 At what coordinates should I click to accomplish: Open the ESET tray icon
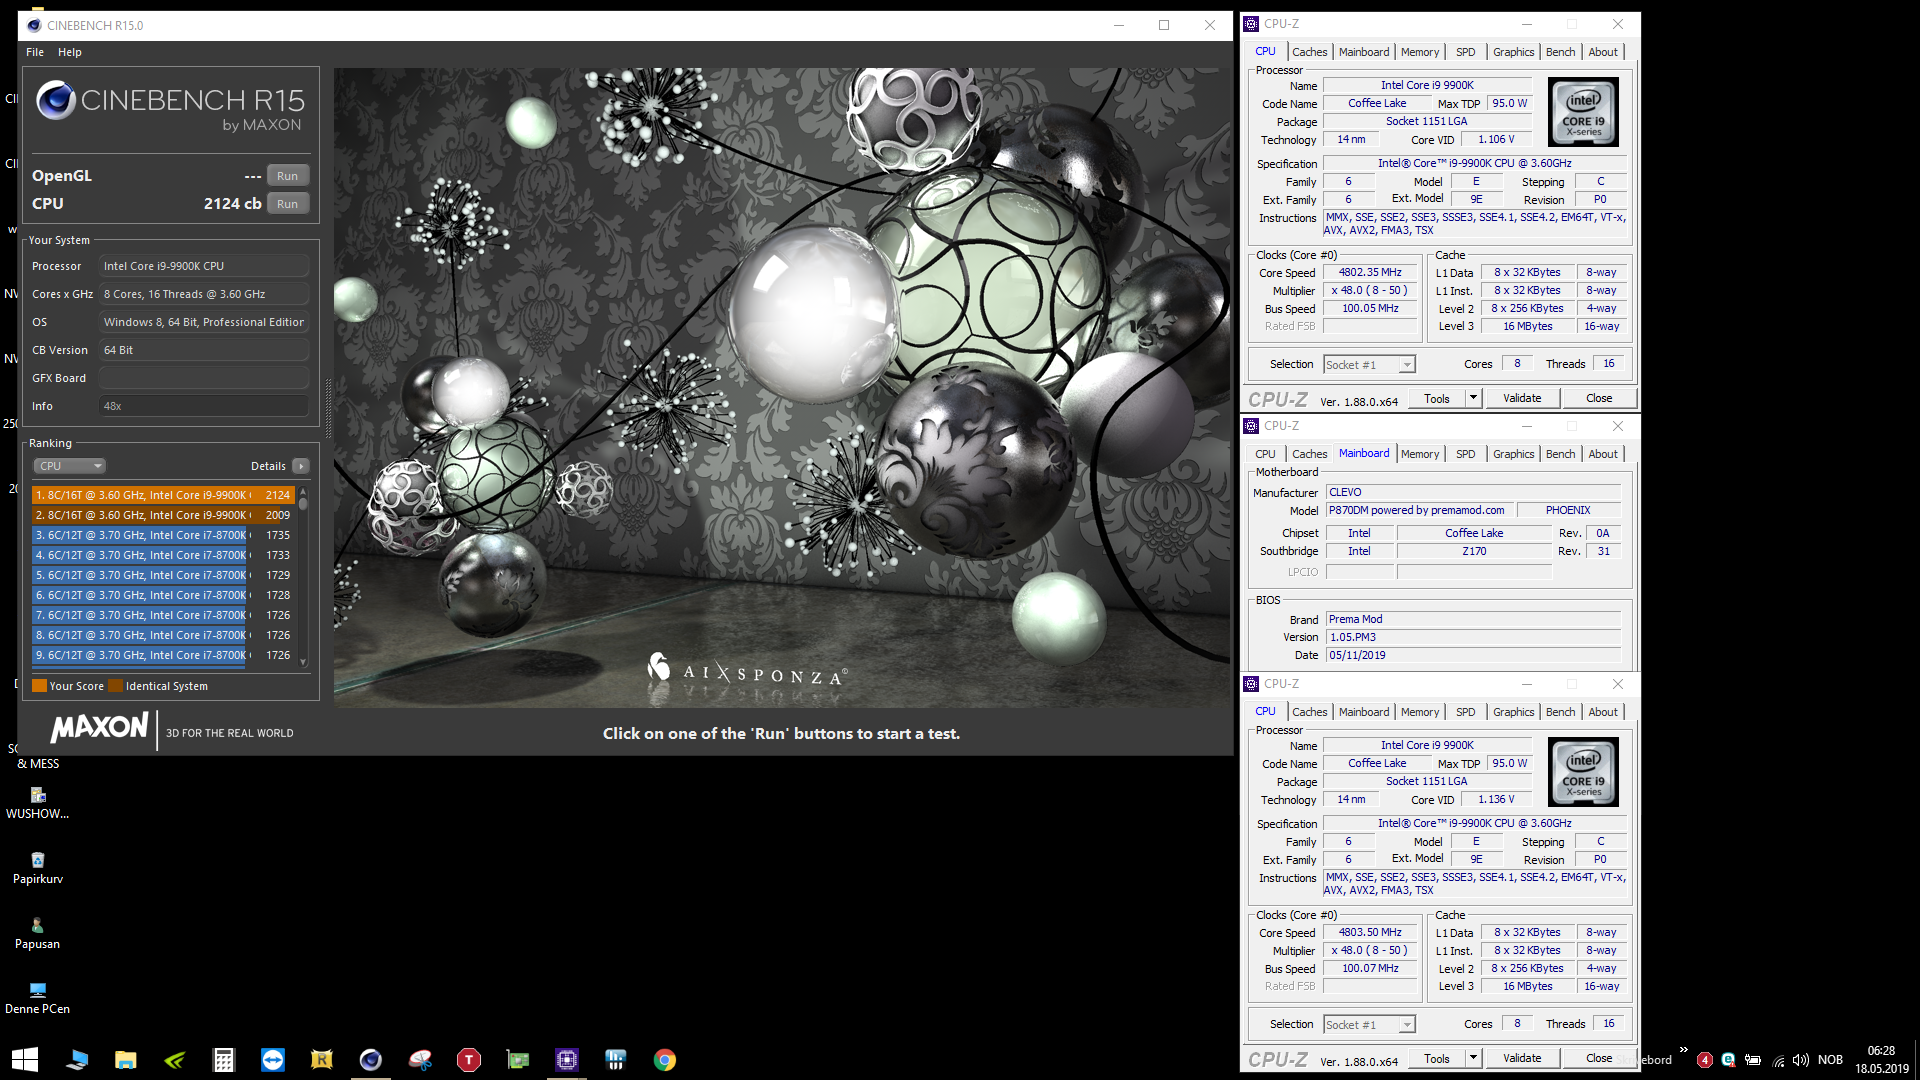coord(1728,1060)
